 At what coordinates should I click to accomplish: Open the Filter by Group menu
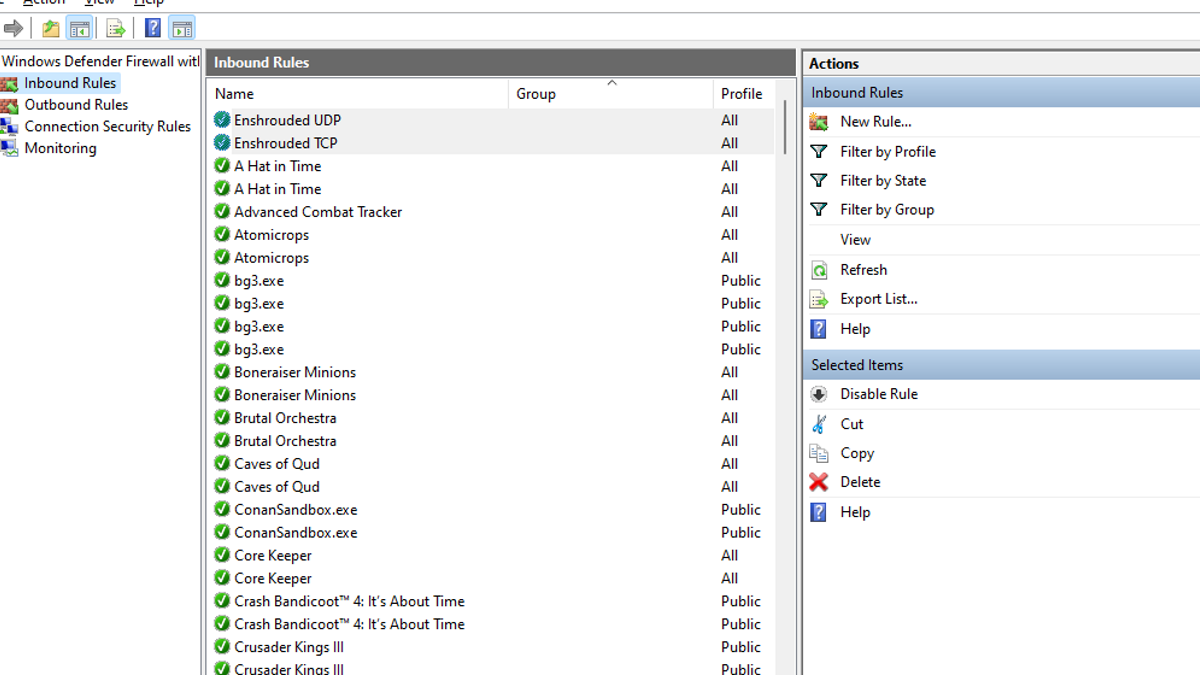884,209
